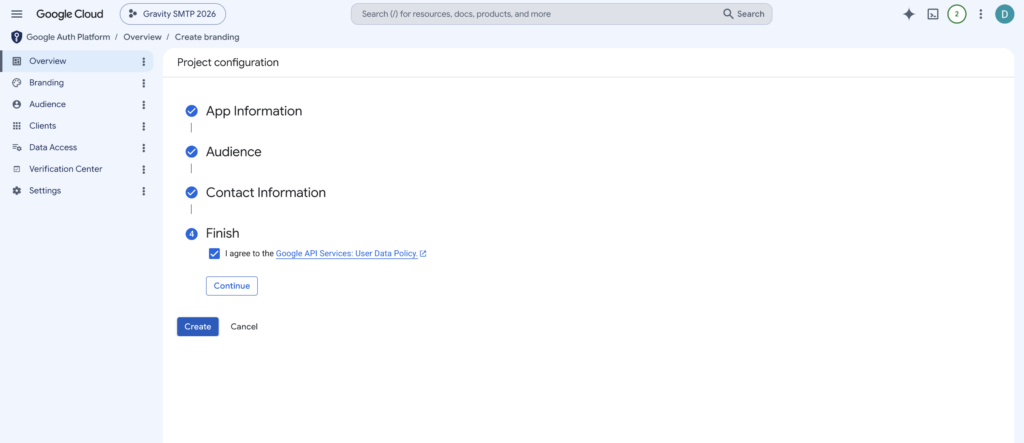Screen dimensions: 1024x443
Task: Click the magnifier icon in search bar
Action: tap(728, 14)
